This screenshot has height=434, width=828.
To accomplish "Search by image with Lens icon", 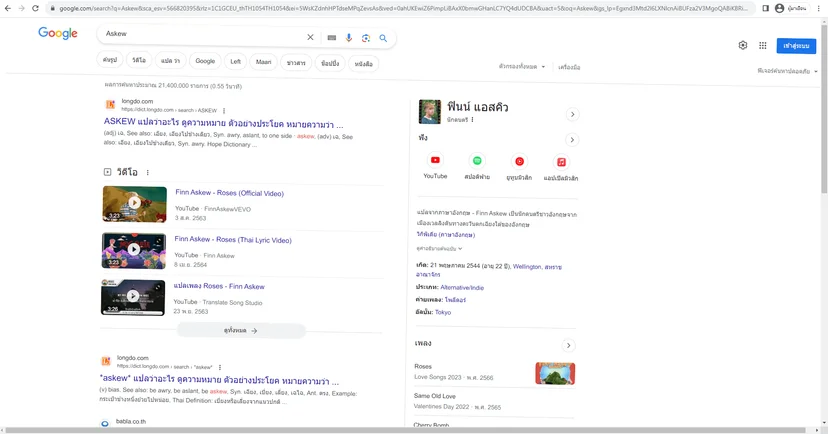I will pos(366,38).
